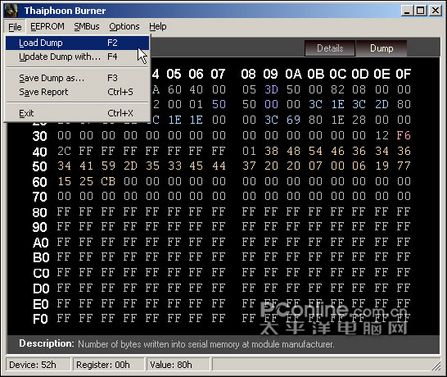Click the Thaiphoon Burner title bar app icon
Image resolution: width=447 pixels, height=377 pixels.
(11, 10)
